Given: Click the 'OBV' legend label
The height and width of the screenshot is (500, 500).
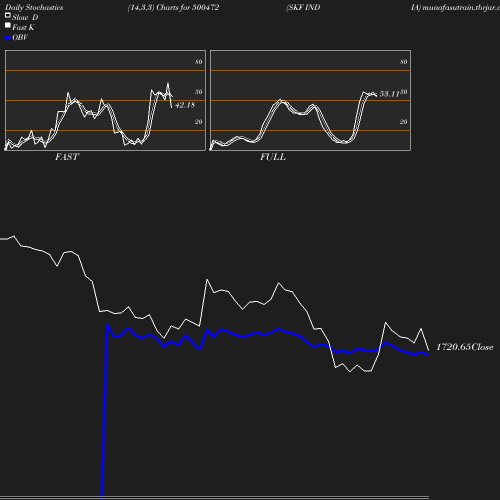Looking at the screenshot, I should 20,38.
